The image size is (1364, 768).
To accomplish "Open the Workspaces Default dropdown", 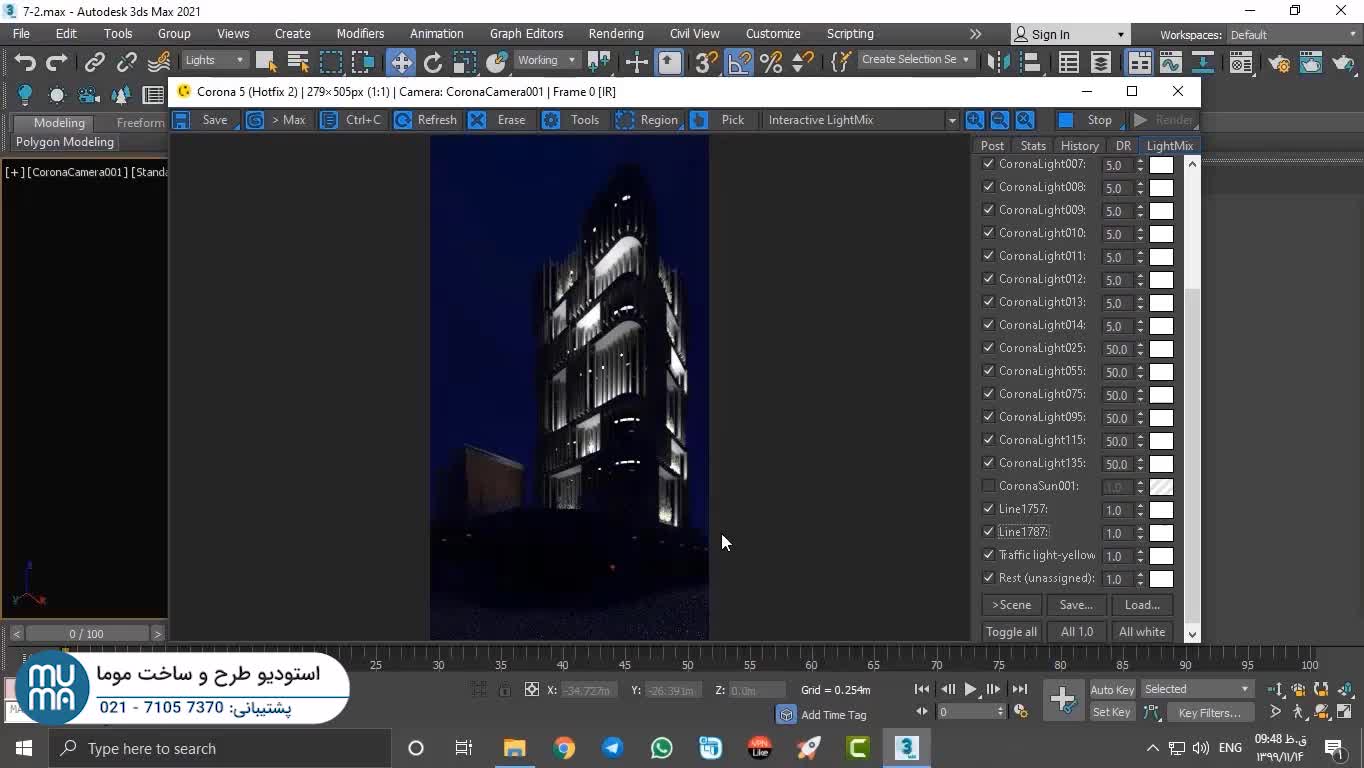I will coord(1290,35).
